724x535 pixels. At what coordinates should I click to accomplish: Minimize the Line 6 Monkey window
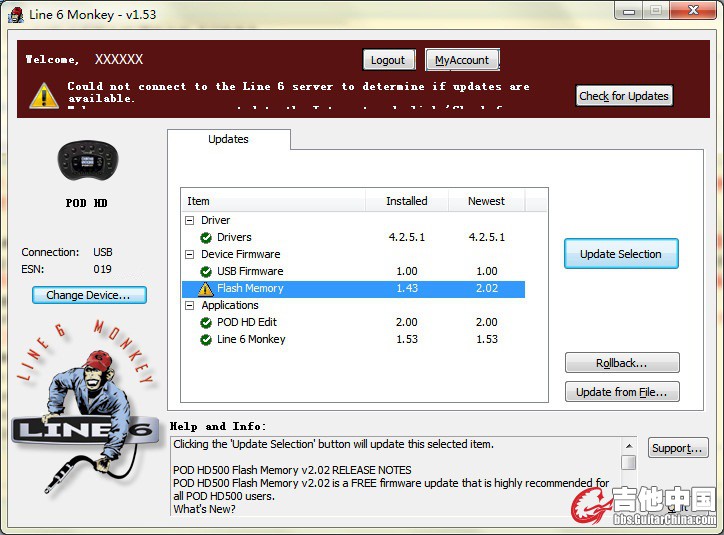click(x=628, y=11)
